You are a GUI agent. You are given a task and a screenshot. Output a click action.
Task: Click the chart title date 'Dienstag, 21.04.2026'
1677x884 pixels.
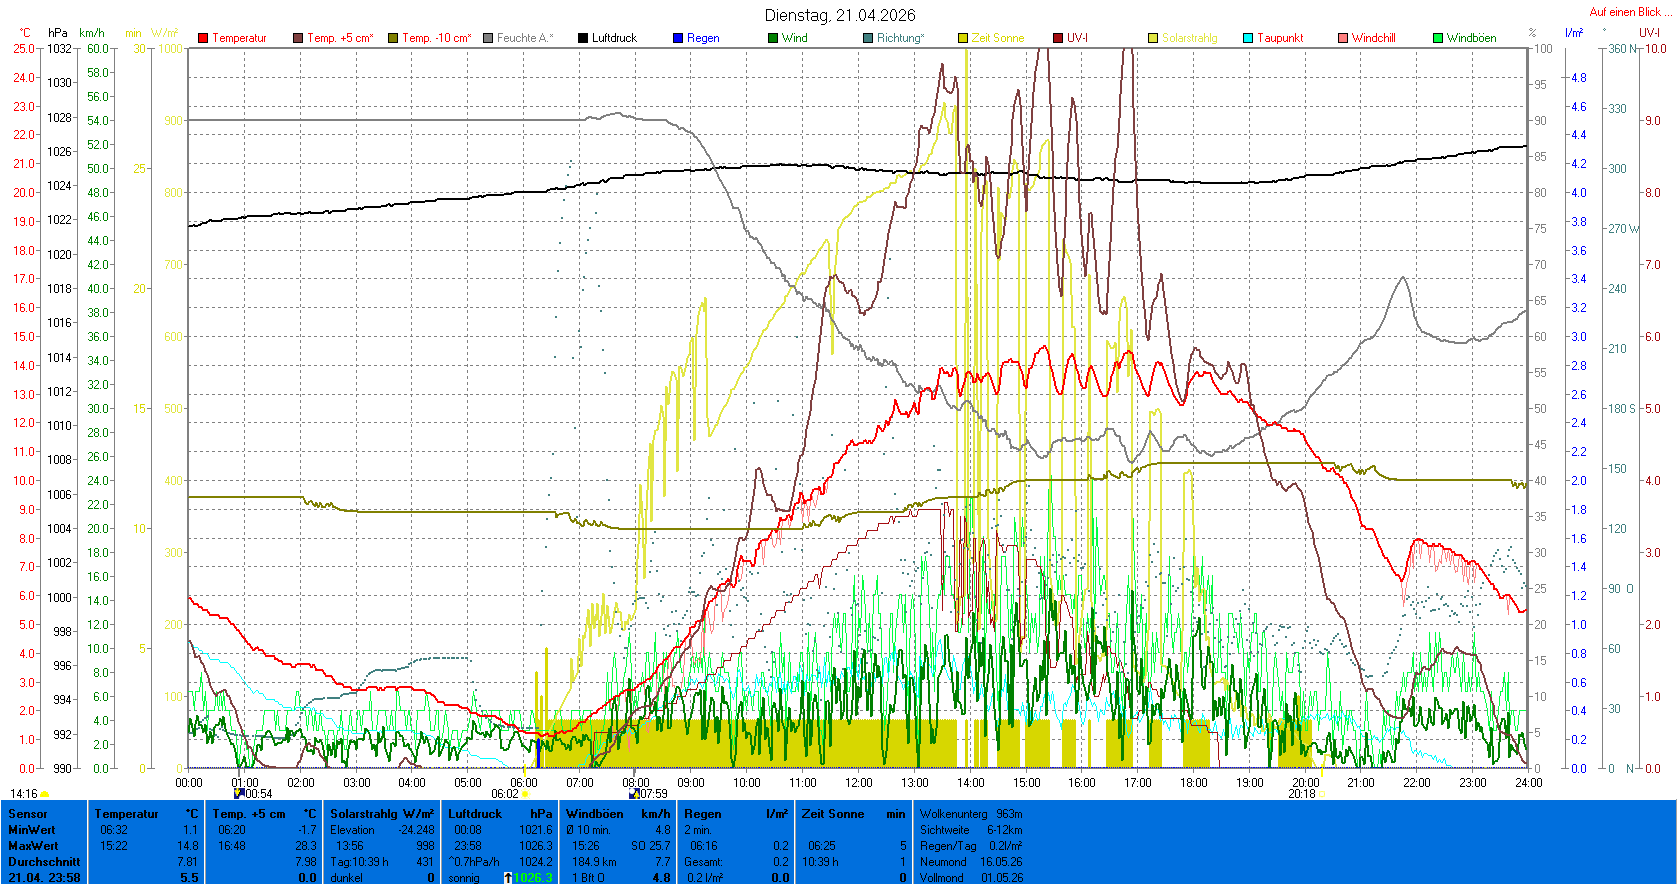tap(839, 15)
